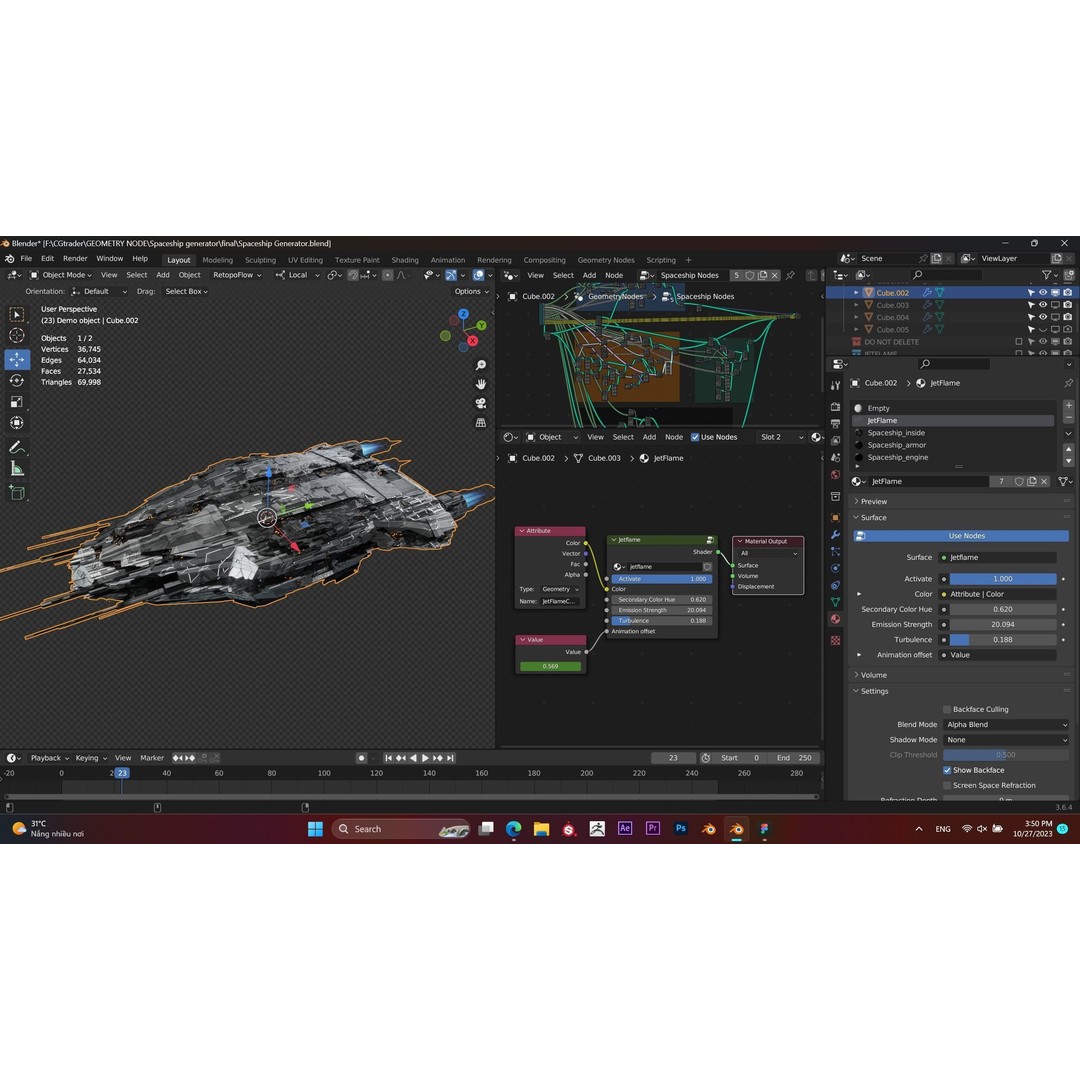Switch to the Shading workspace tab
This screenshot has height=1080, width=1080.
405,260
